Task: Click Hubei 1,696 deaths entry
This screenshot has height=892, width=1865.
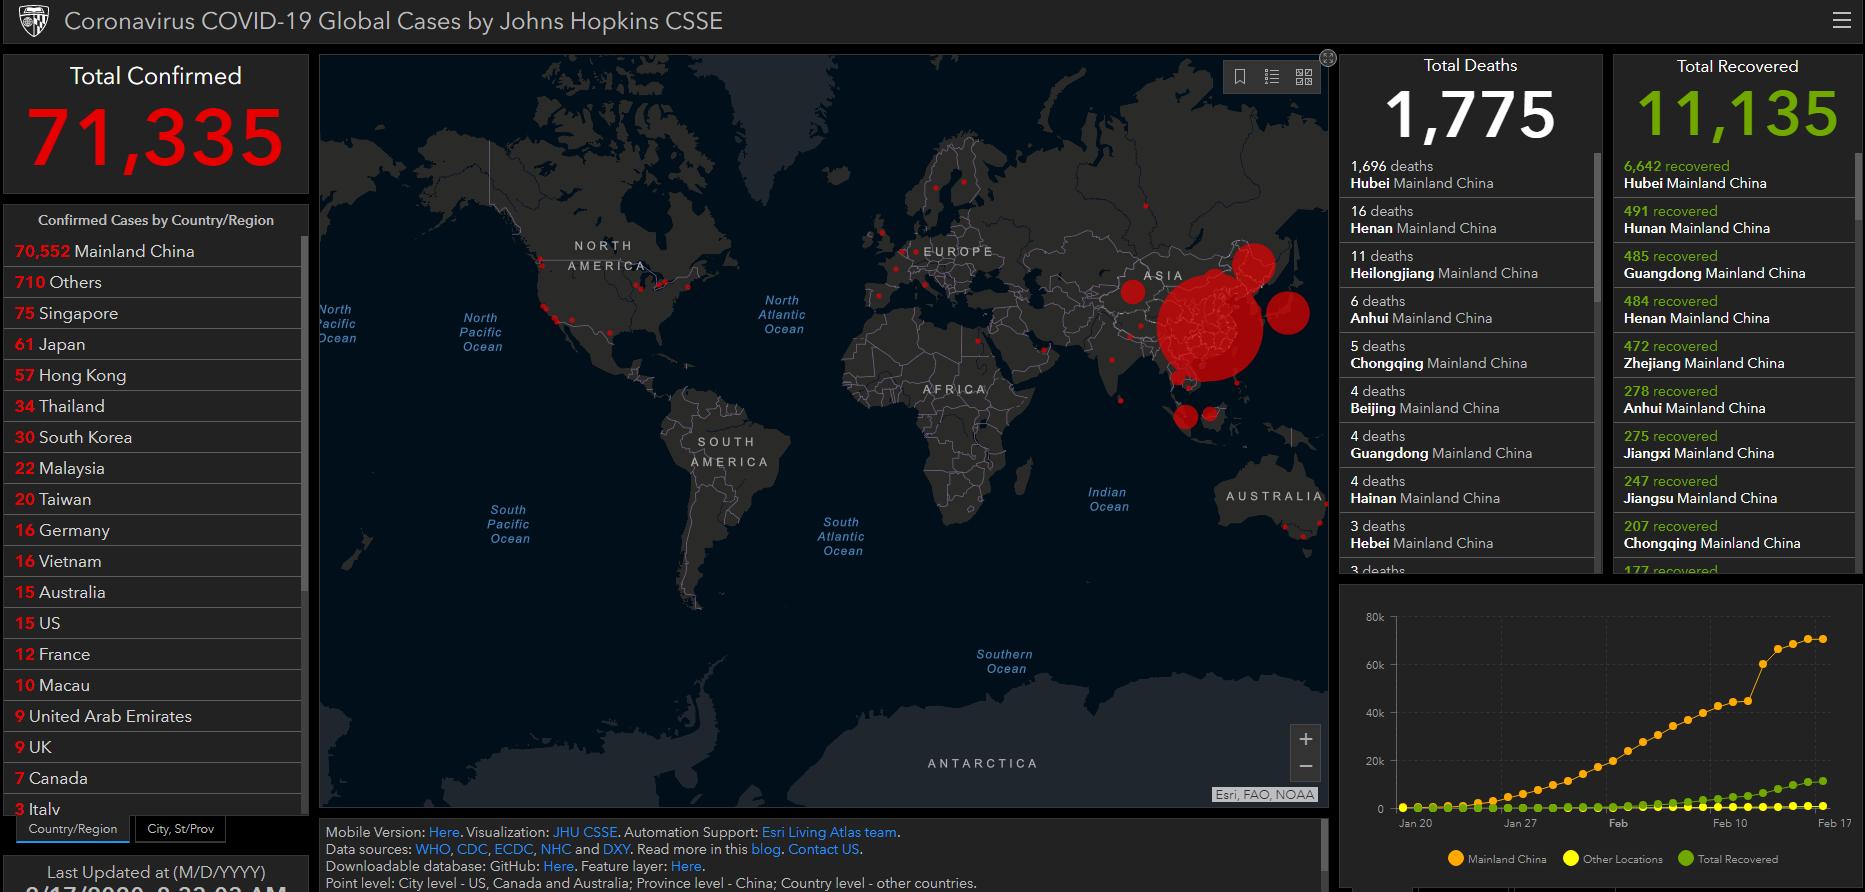Action: 1466,175
